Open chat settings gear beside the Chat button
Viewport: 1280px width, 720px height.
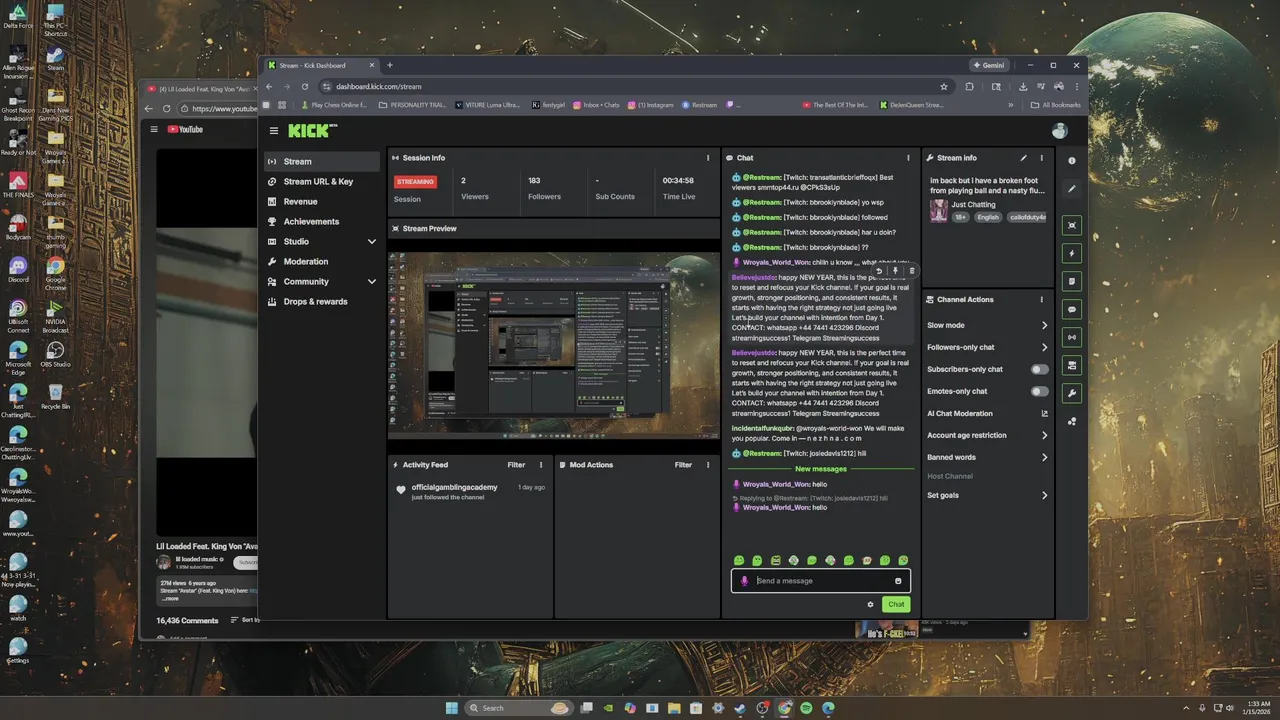tap(870, 604)
